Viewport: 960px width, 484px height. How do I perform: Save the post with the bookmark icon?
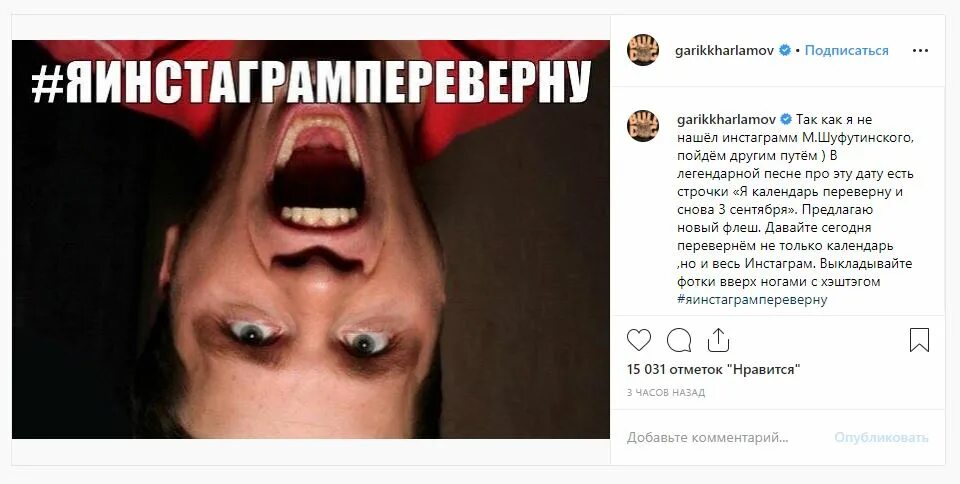point(919,340)
